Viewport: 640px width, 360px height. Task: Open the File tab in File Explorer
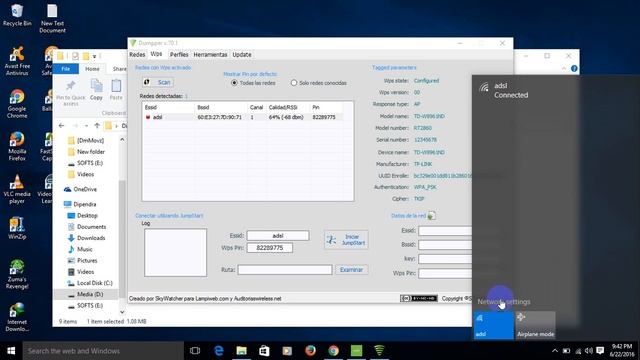click(x=66, y=69)
